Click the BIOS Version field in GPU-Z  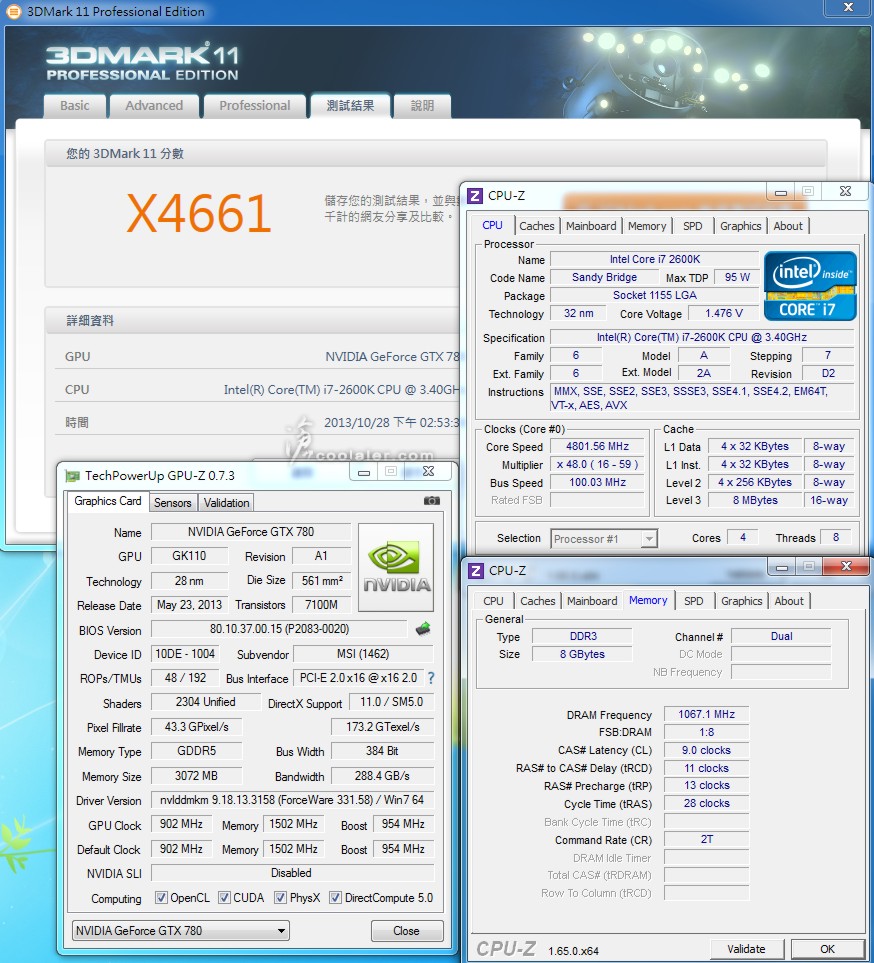click(279, 629)
